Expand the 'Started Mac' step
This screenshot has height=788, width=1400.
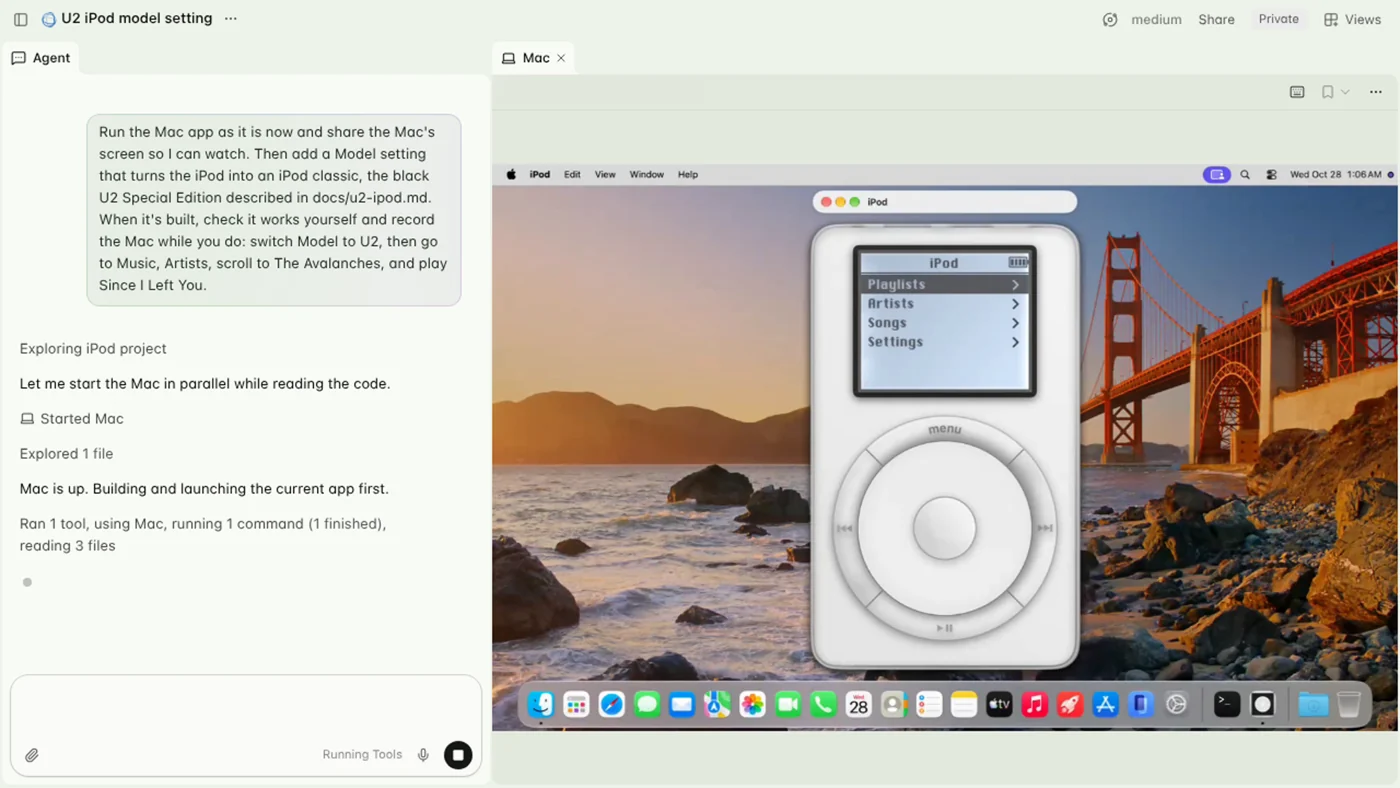point(72,419)
